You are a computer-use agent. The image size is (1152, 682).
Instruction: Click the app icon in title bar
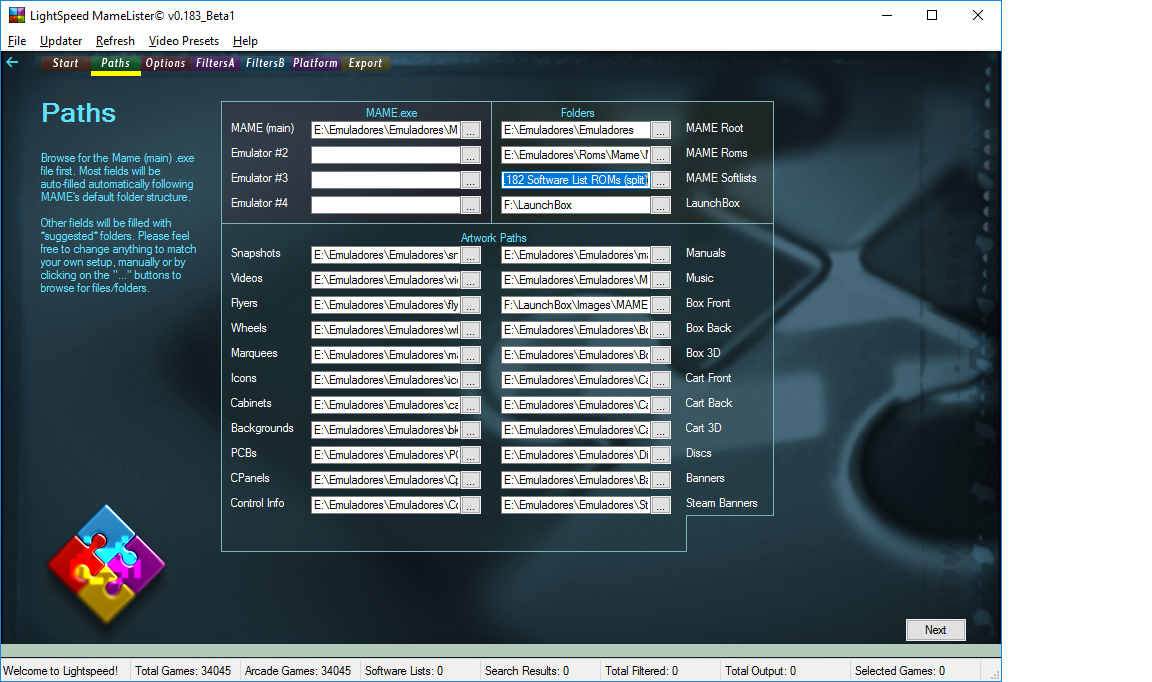[x=15, y=16]
